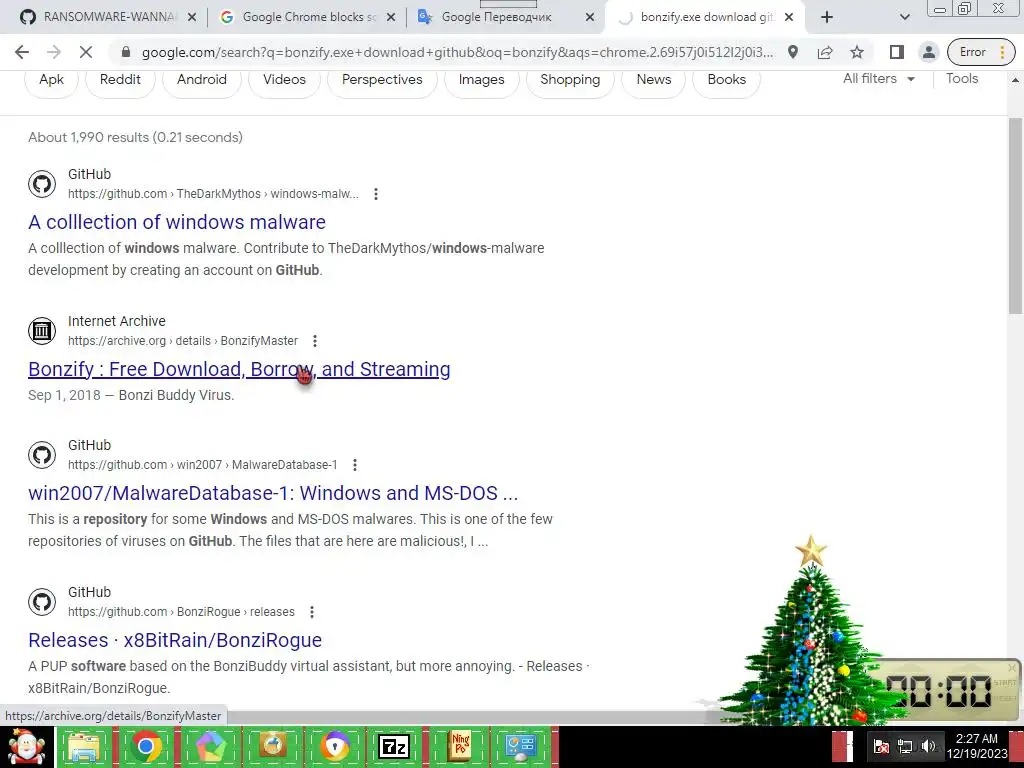This screenshot has width=1024, height=768.
Task: Click the Internet Archive favicon icon
Action: coord(42,331)
